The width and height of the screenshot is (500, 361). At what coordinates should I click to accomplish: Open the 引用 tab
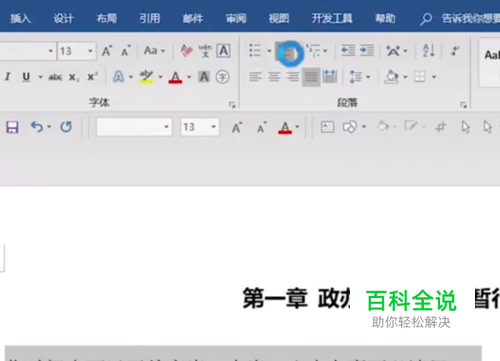tap(150, 18)
